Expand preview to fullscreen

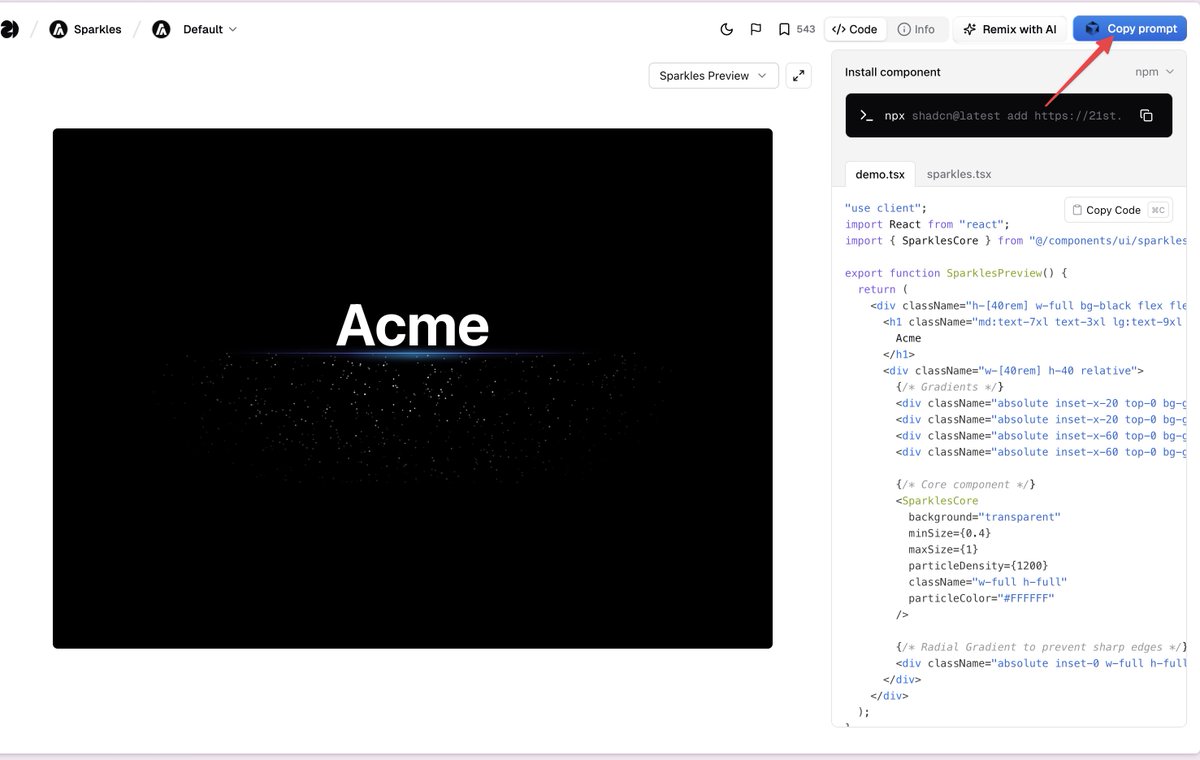tap(798, 76)
